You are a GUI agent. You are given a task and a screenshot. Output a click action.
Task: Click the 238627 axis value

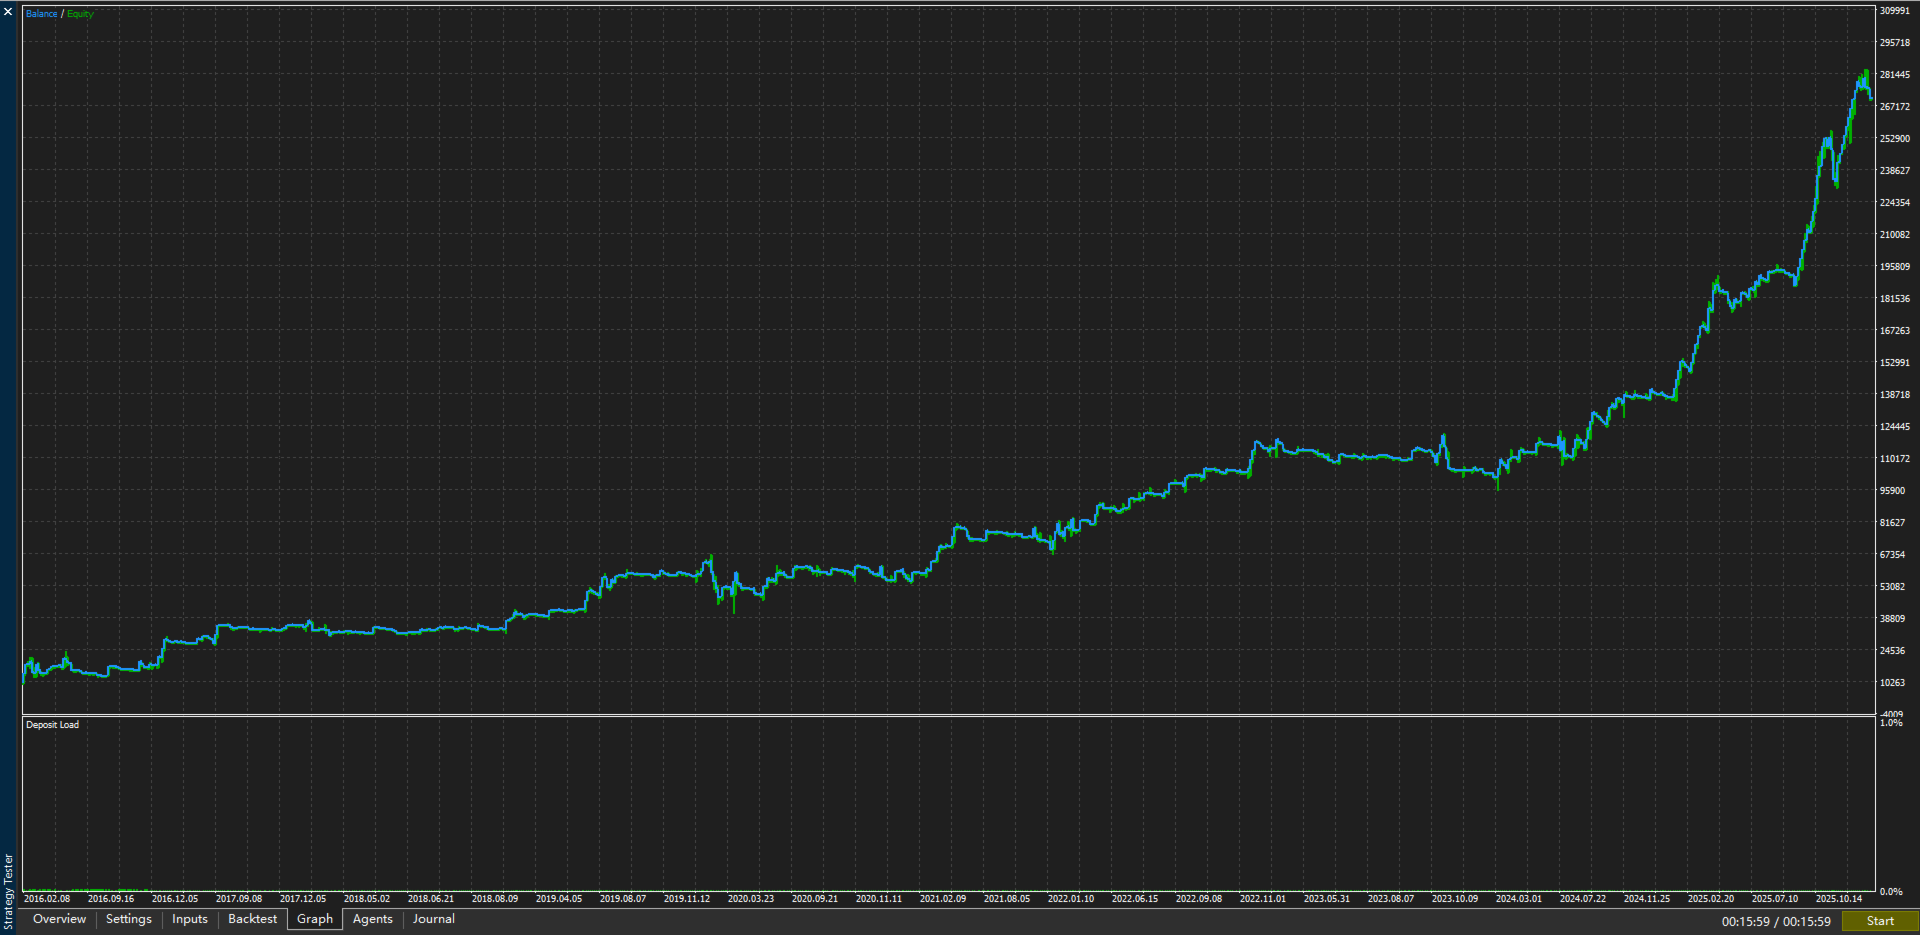click(1895, 171)
